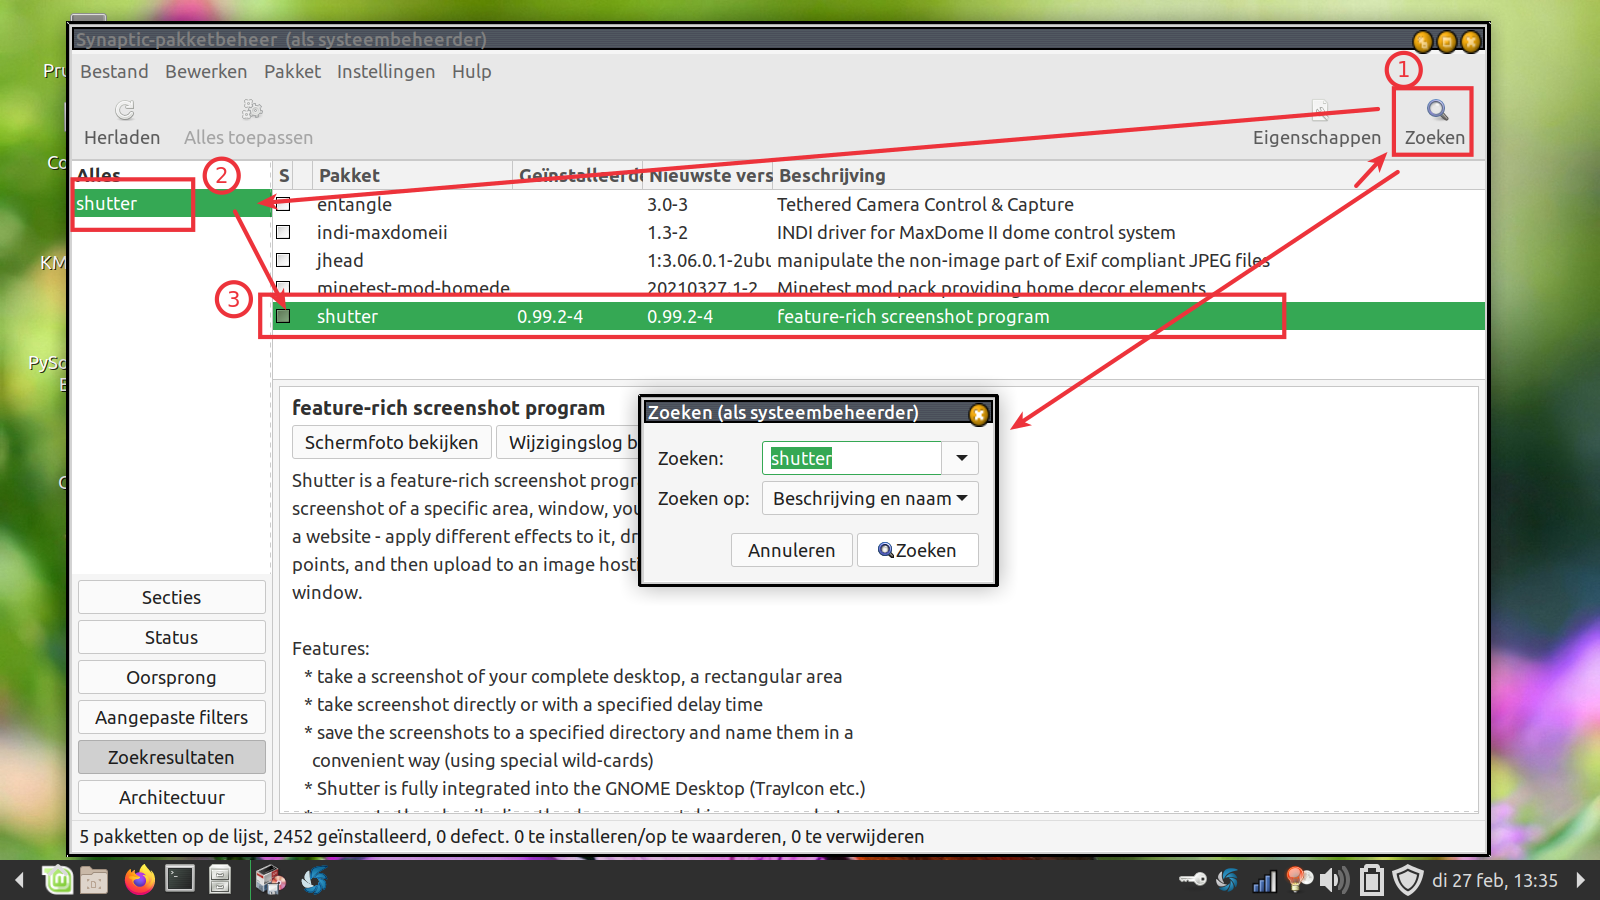Sort by the Pakket column header

point(412,175)
